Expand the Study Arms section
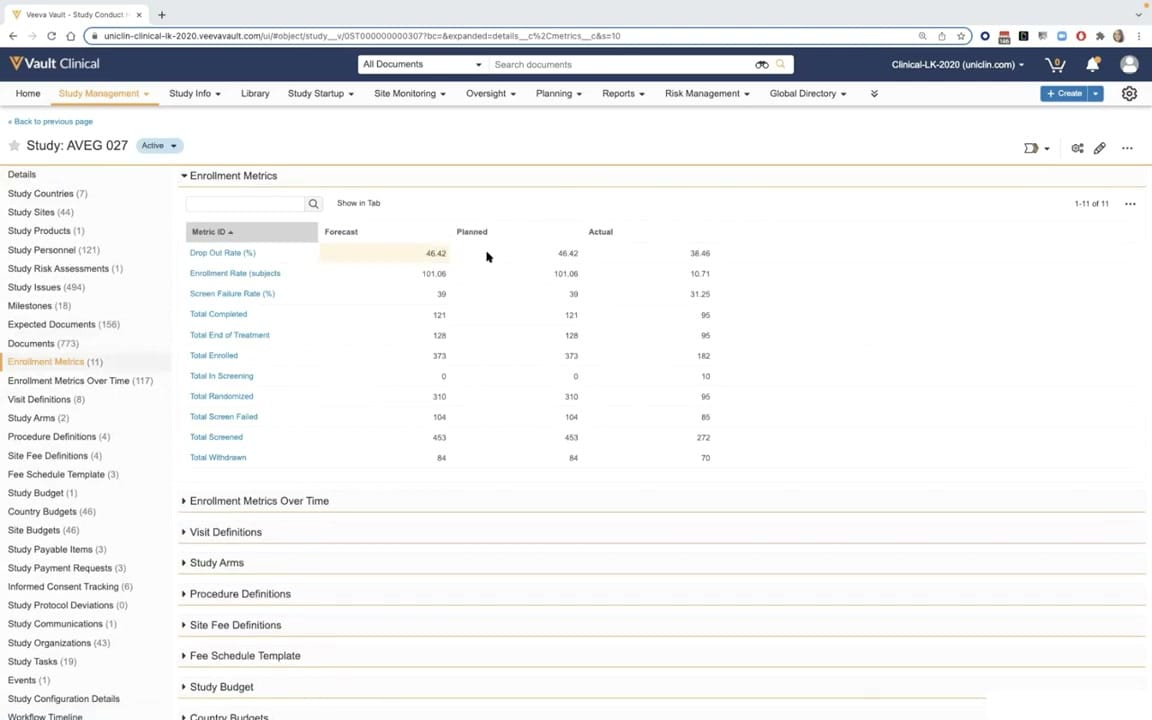Viewport: 1152px width, 720px height. tap(184, 563)
